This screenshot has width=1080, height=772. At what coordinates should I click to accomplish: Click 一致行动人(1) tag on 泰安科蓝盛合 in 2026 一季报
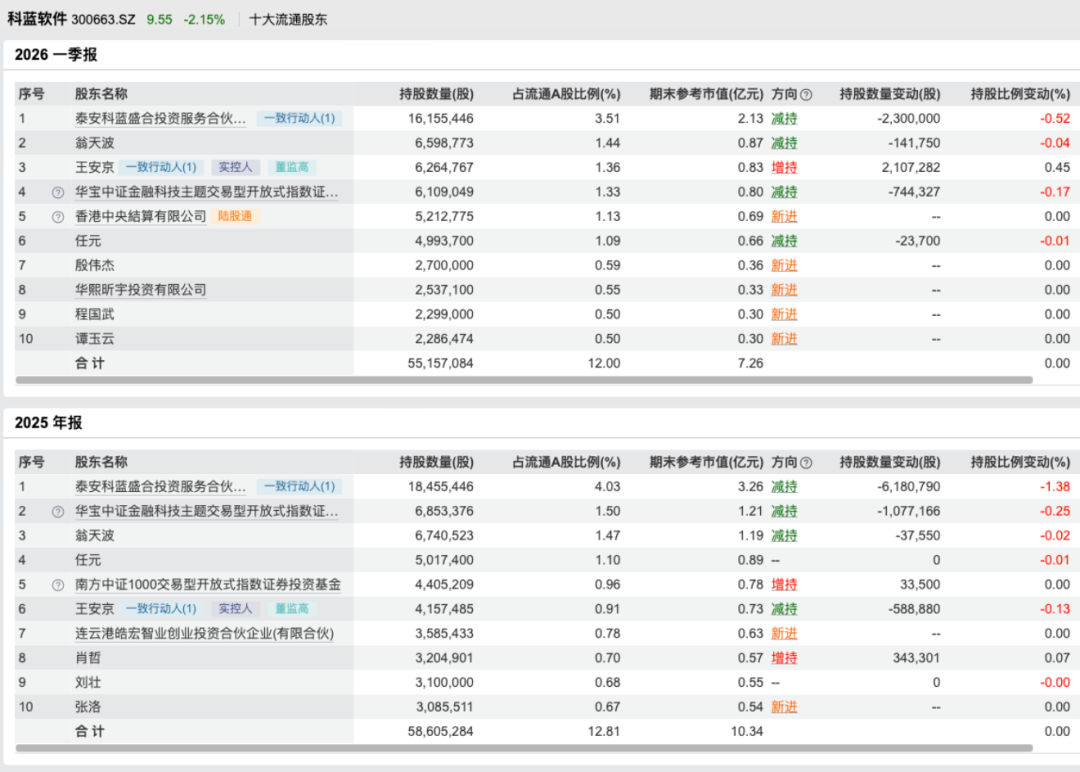click(299, 118)
